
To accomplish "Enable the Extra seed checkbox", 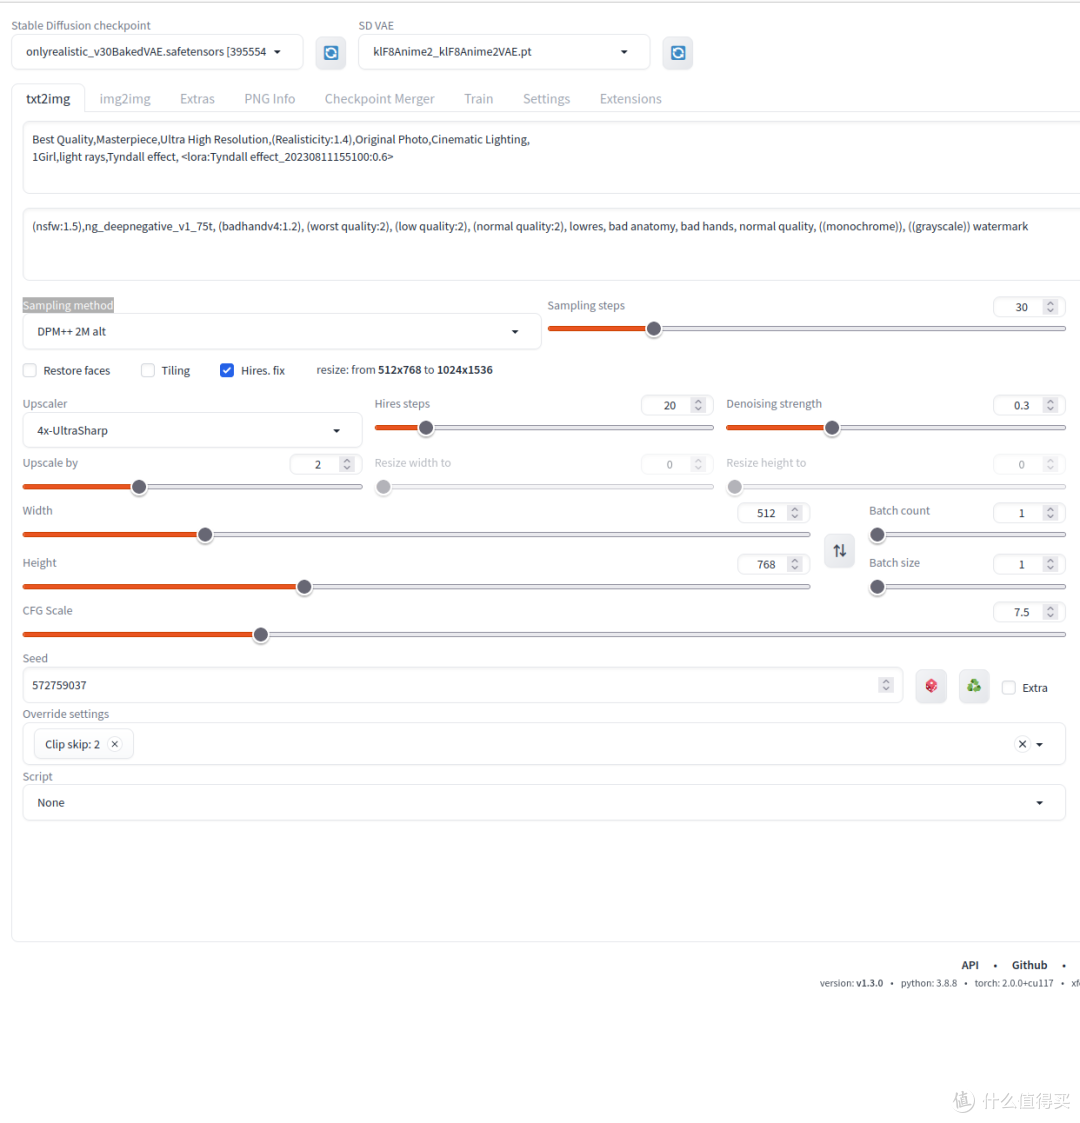I will click(x=1009, y=688).
